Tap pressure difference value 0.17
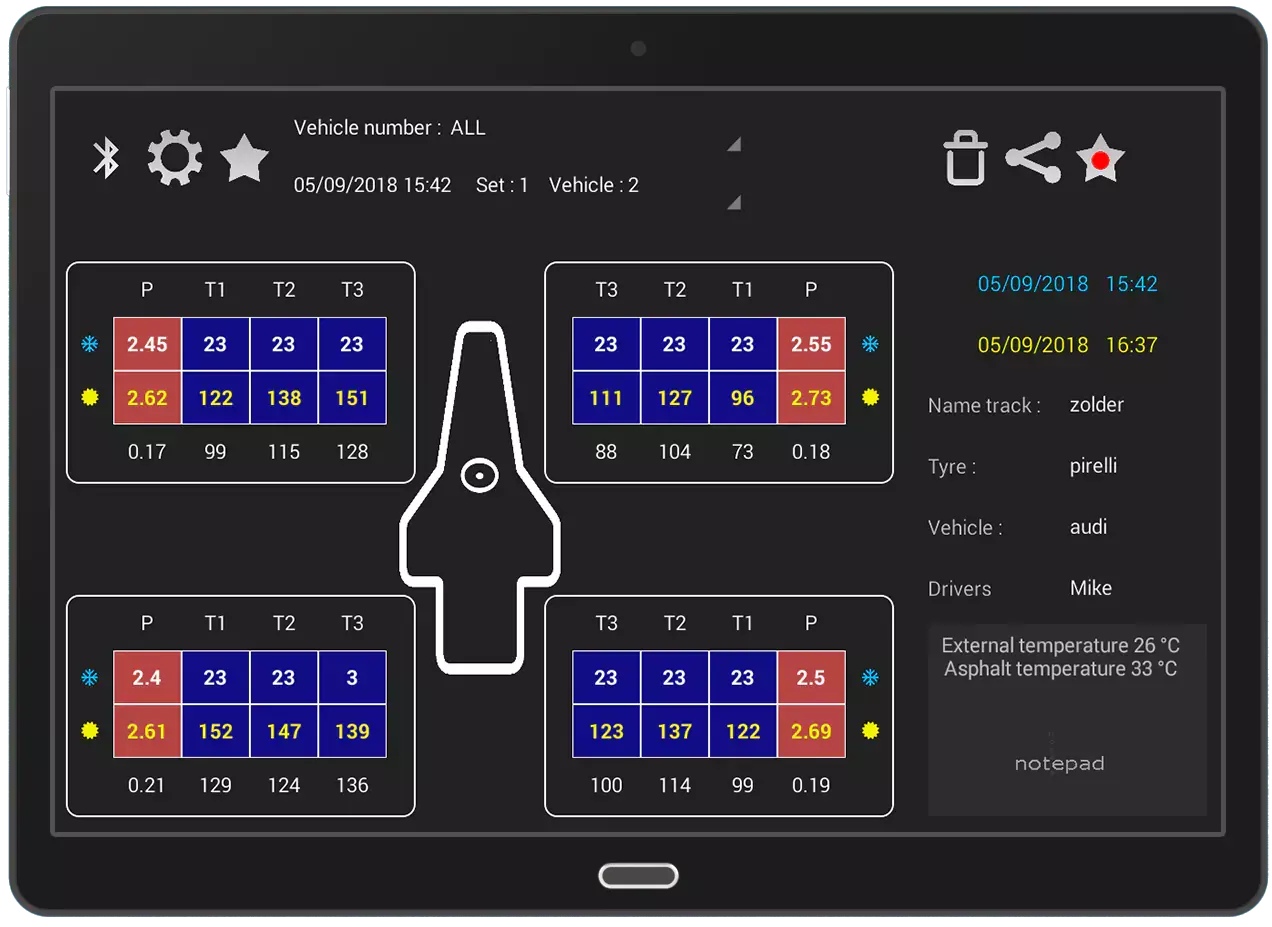The height and width of the screenshot is (927, 1272). point(147,452)
